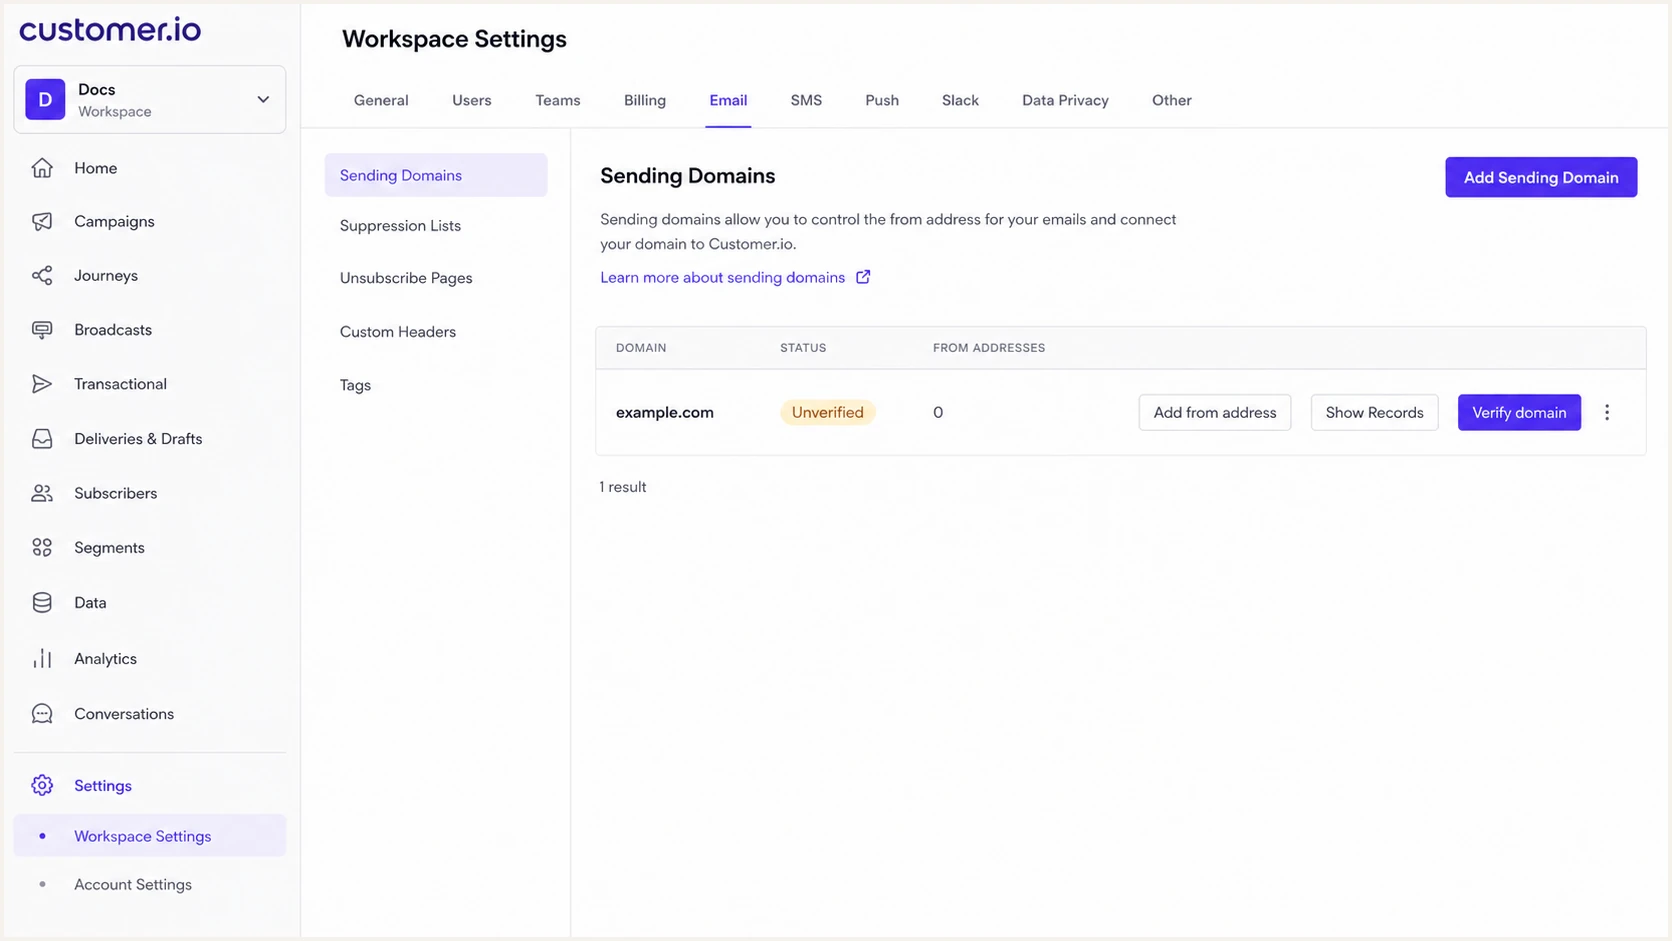Click the Verify domain button

(x=1519, y=412)
